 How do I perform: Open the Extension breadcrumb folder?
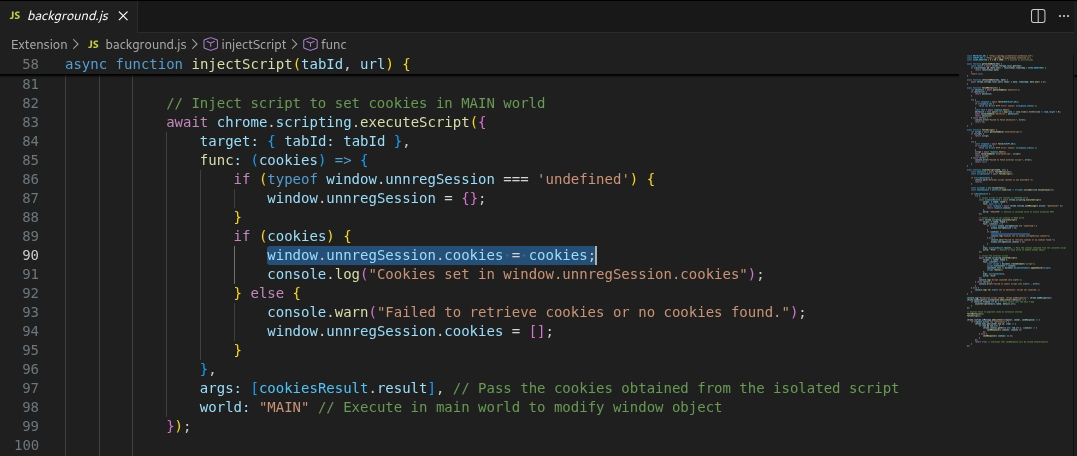click(39, 45)
